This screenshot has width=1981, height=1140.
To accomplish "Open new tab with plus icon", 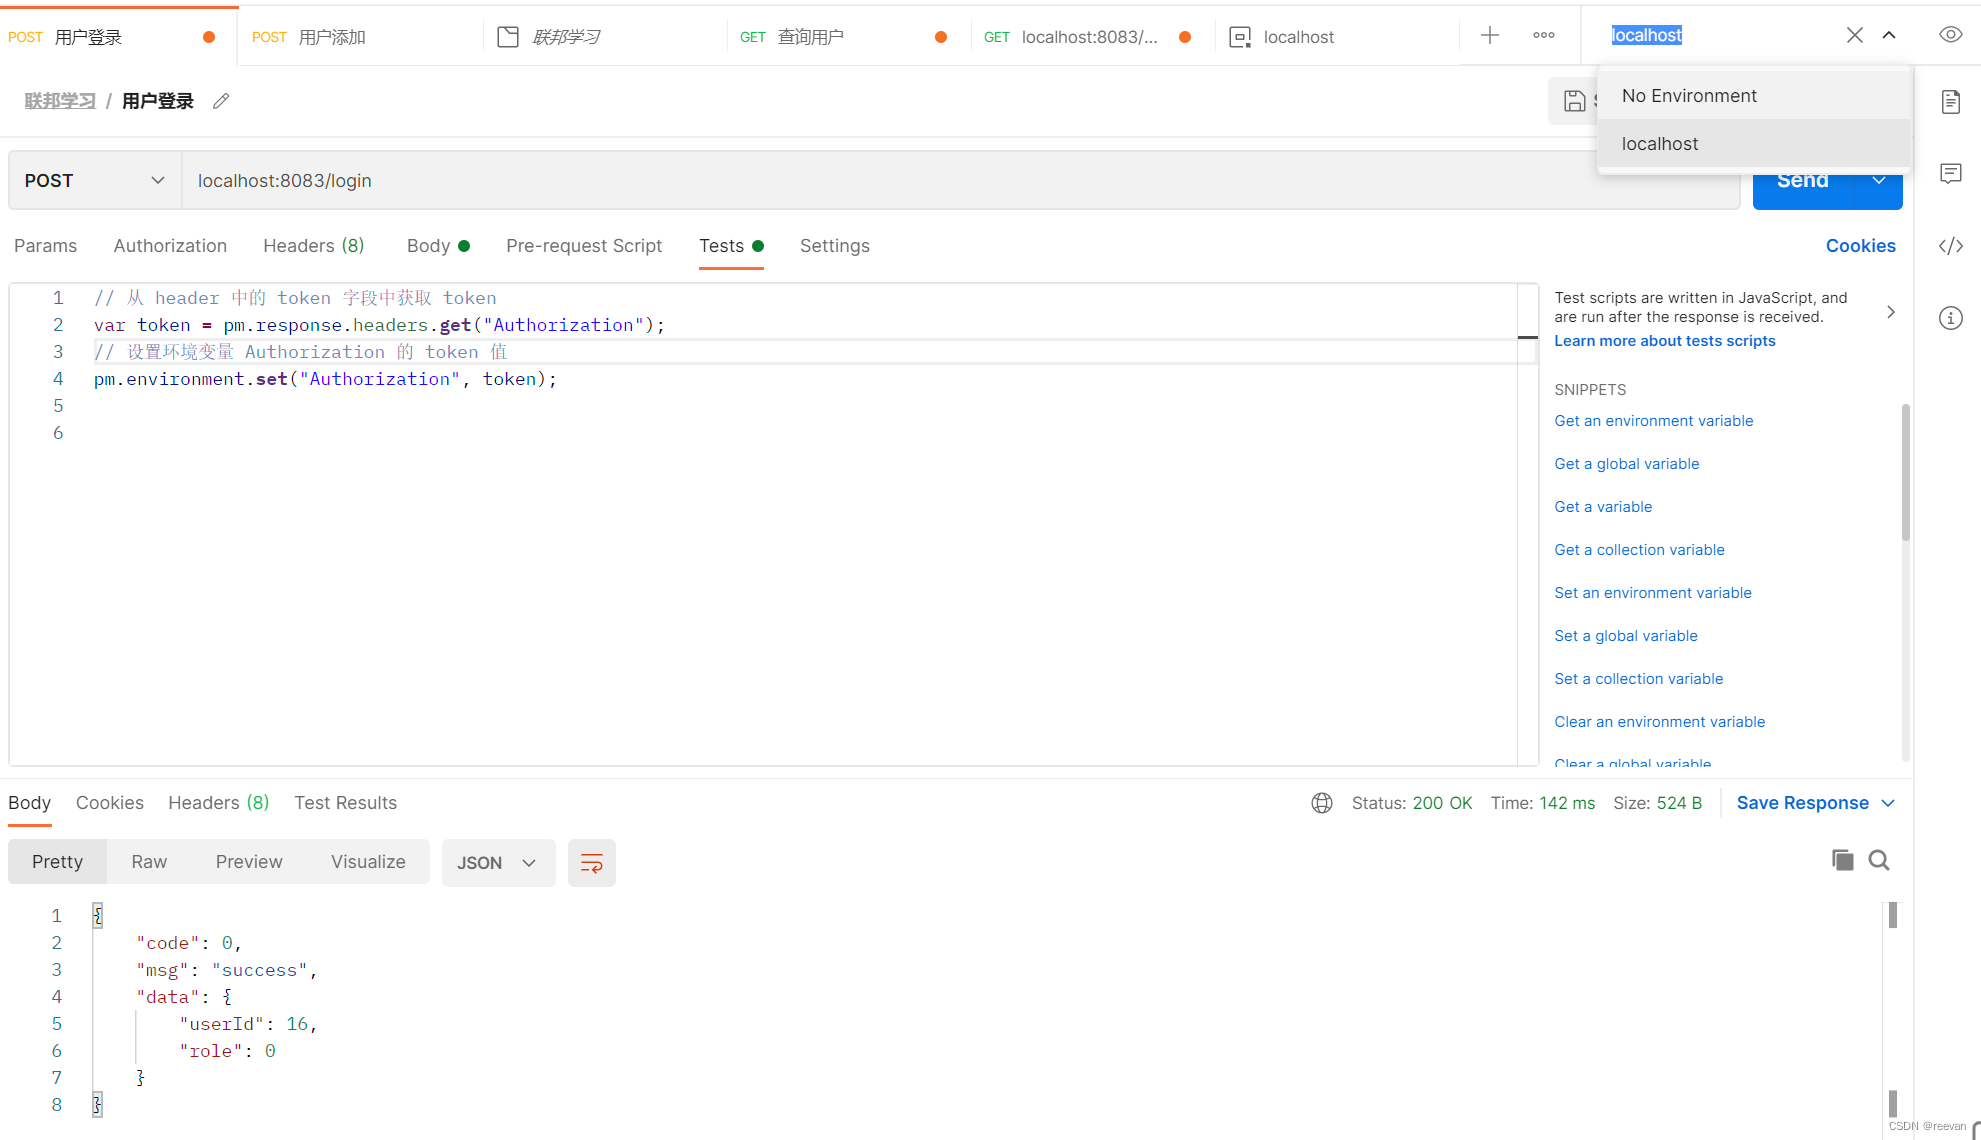I will [1489, 36].
